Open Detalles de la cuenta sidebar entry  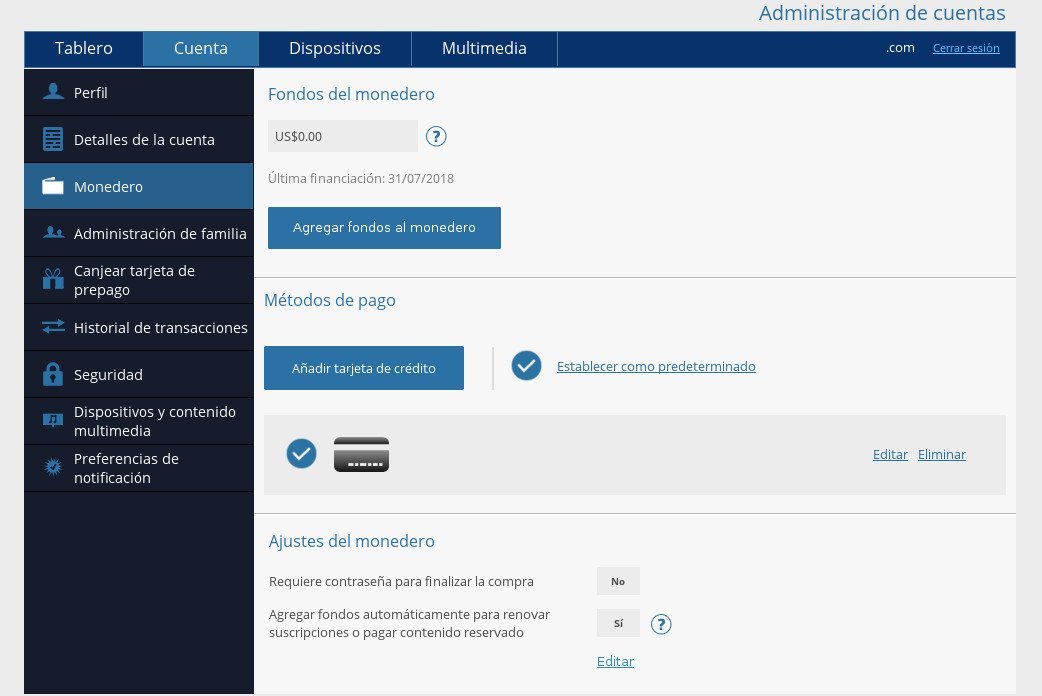139,140
